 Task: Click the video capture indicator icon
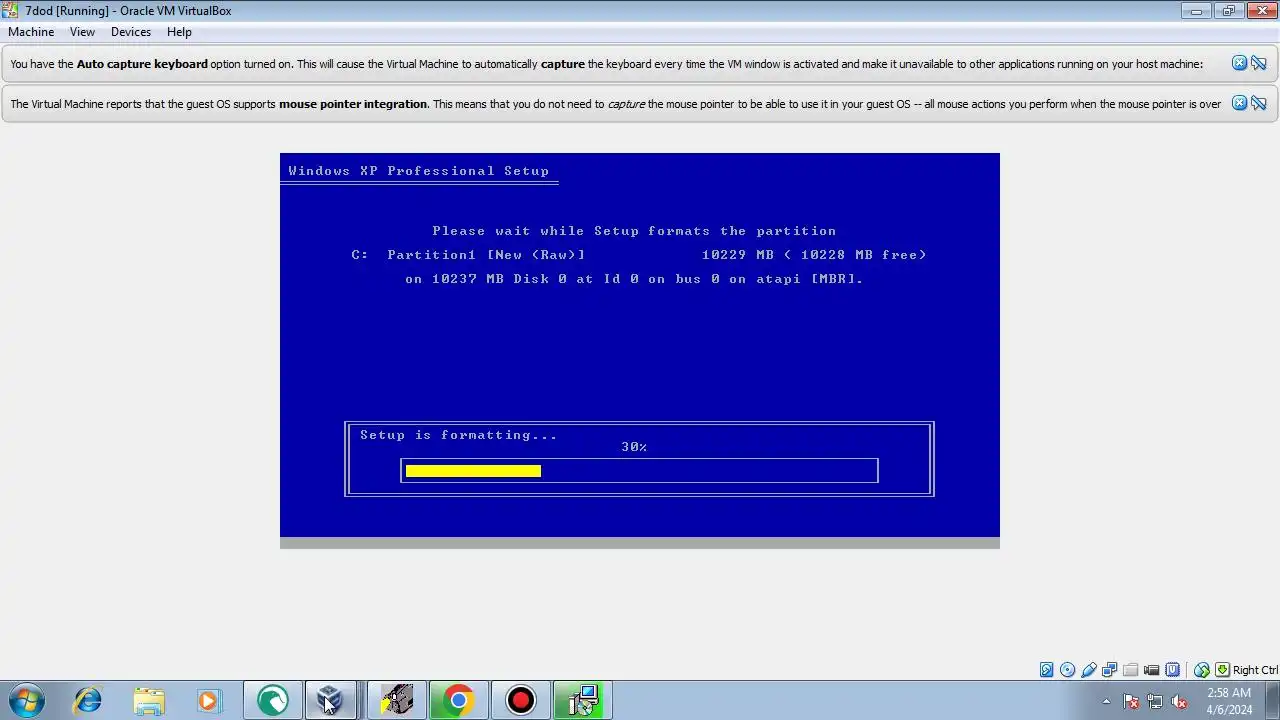[x=1152, y=670]
